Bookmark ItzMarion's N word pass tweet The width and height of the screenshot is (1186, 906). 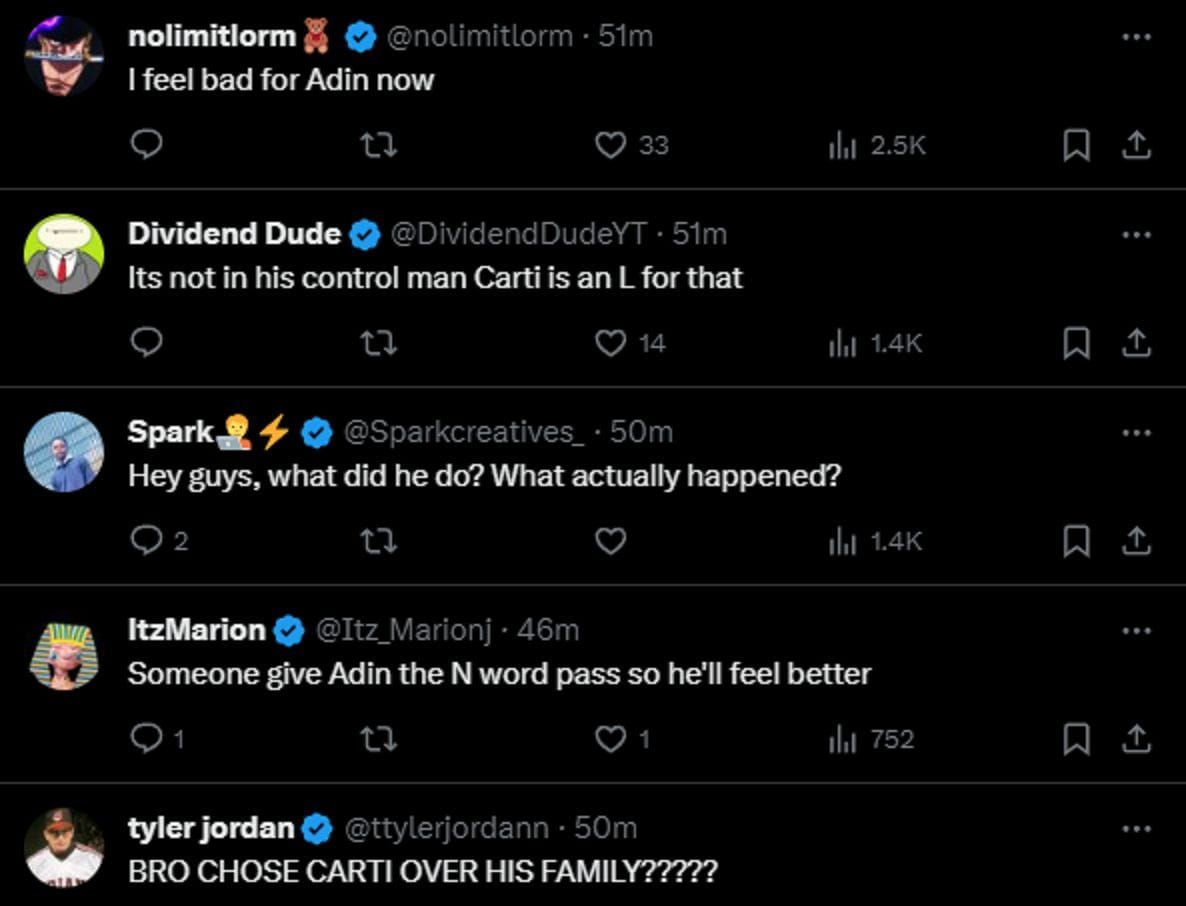point(1075,738)
